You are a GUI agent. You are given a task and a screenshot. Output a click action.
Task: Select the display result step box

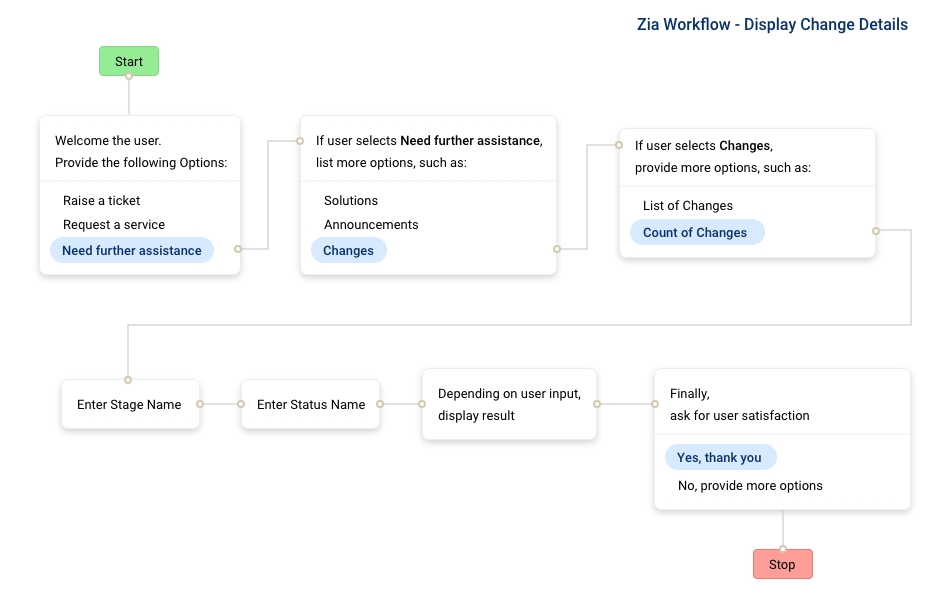coord(509,405)
